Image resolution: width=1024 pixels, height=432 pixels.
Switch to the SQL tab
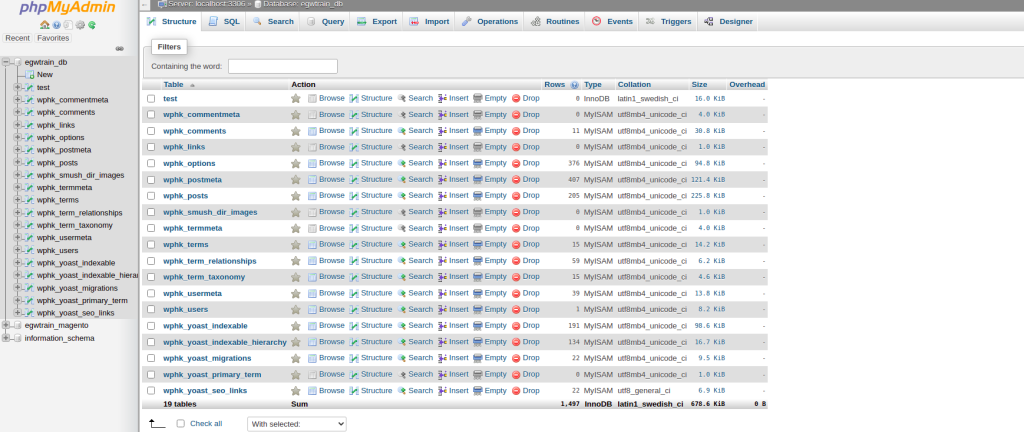pos(224,21)
